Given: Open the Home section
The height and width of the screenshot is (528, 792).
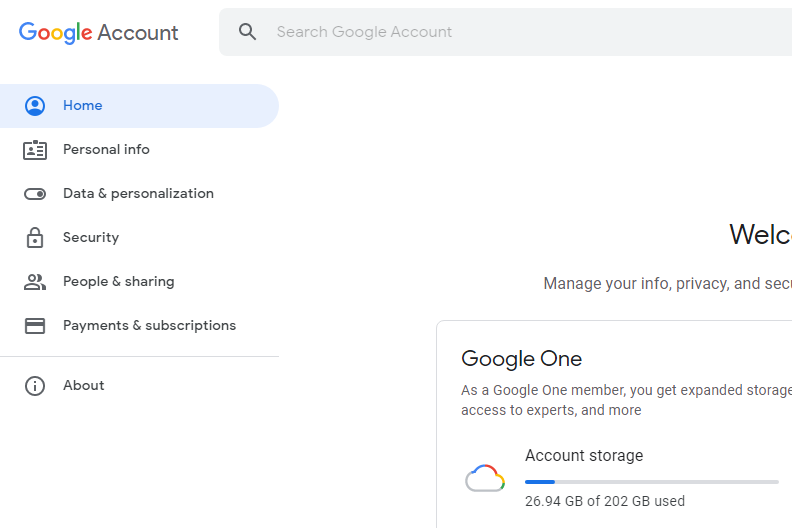Looking at the screenshot, I should click(x=139, y=106).
